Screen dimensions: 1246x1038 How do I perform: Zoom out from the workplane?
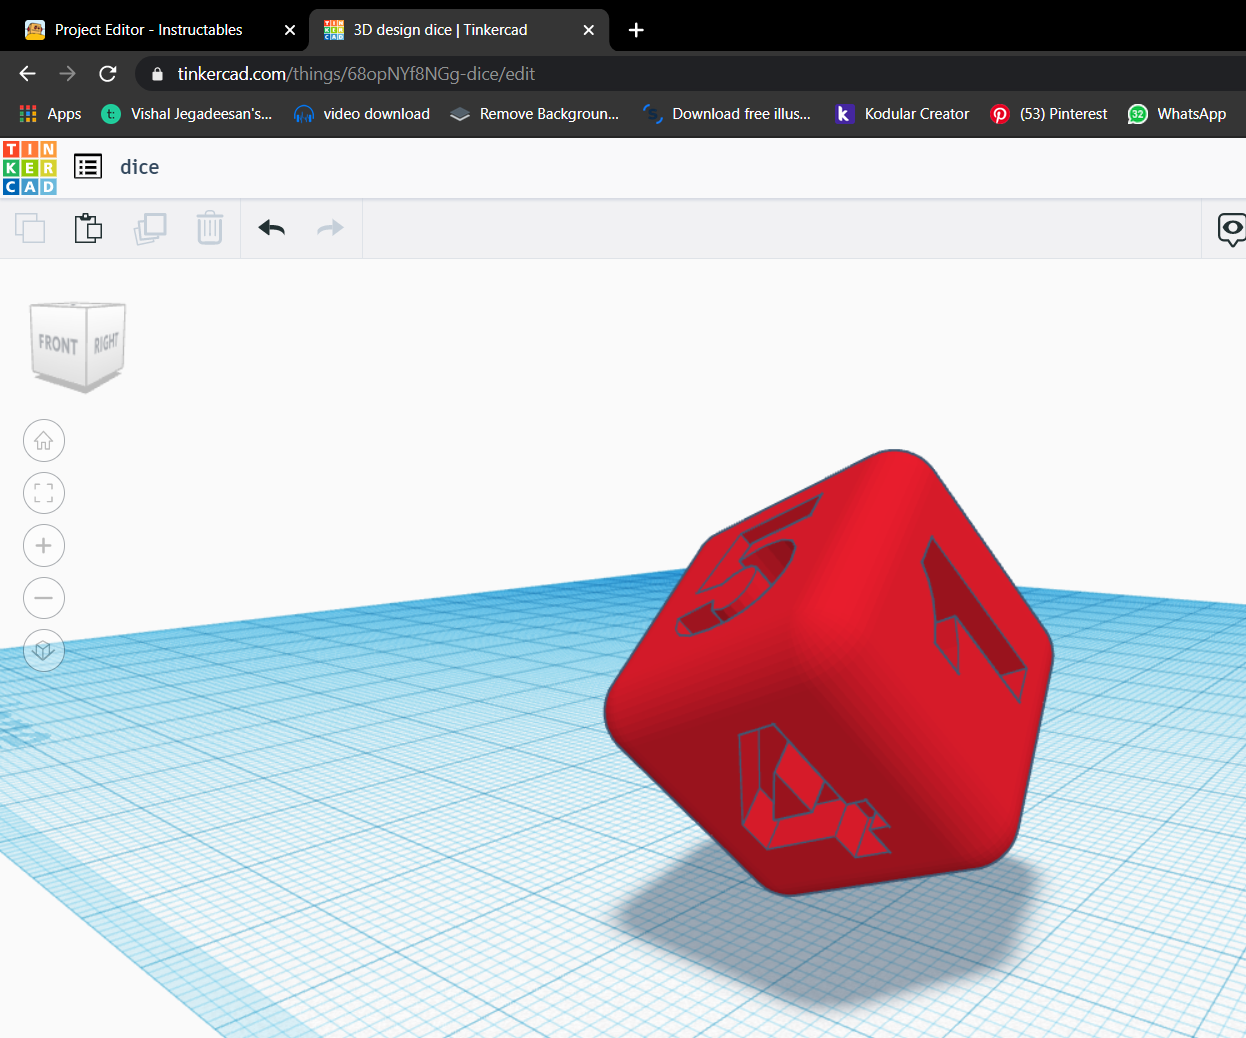coord(43,597)
